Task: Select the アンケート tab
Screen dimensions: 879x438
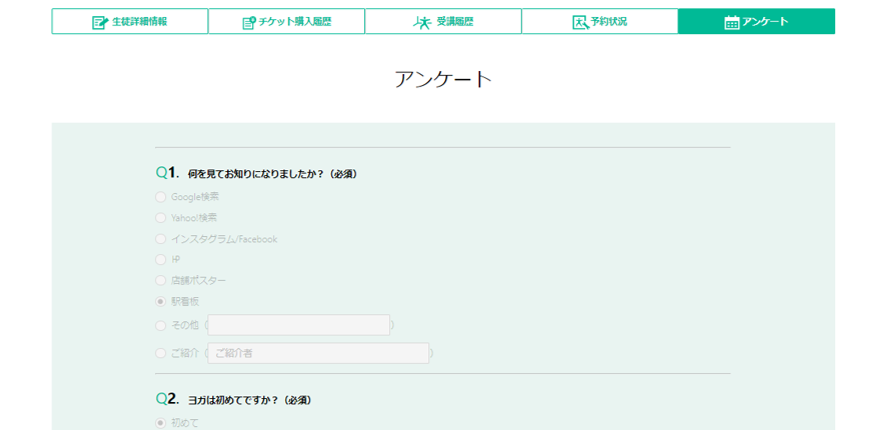Action: point(756,21)
